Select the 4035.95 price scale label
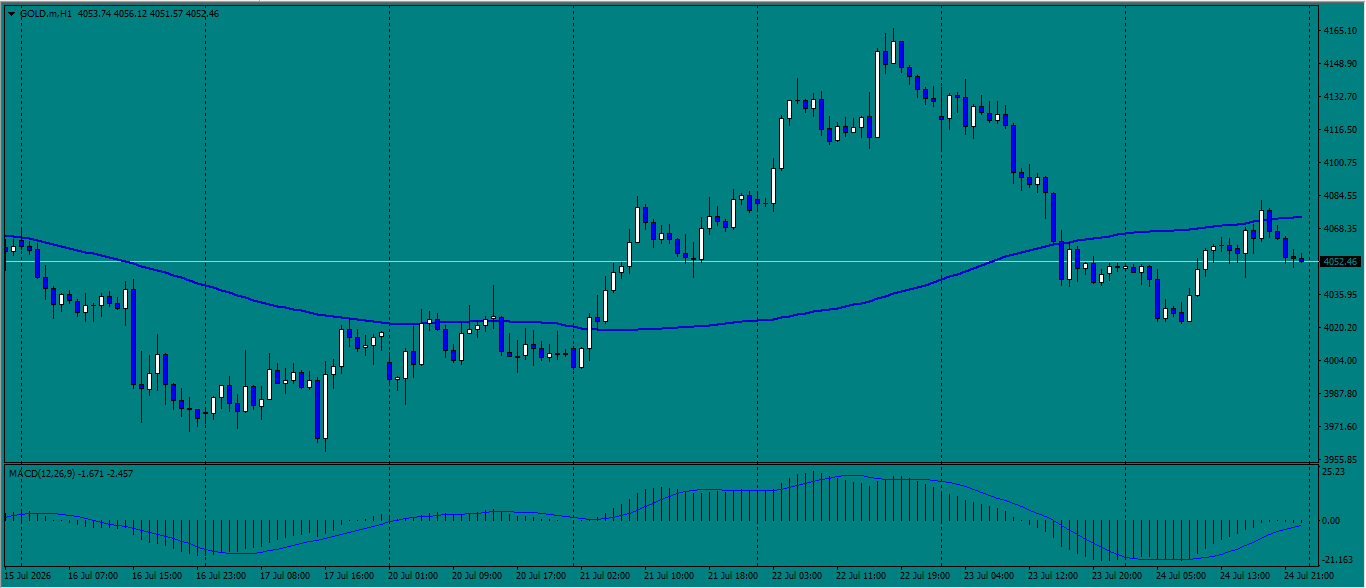The height and width of the screenshot is (588, 1366). point(1339,295)
